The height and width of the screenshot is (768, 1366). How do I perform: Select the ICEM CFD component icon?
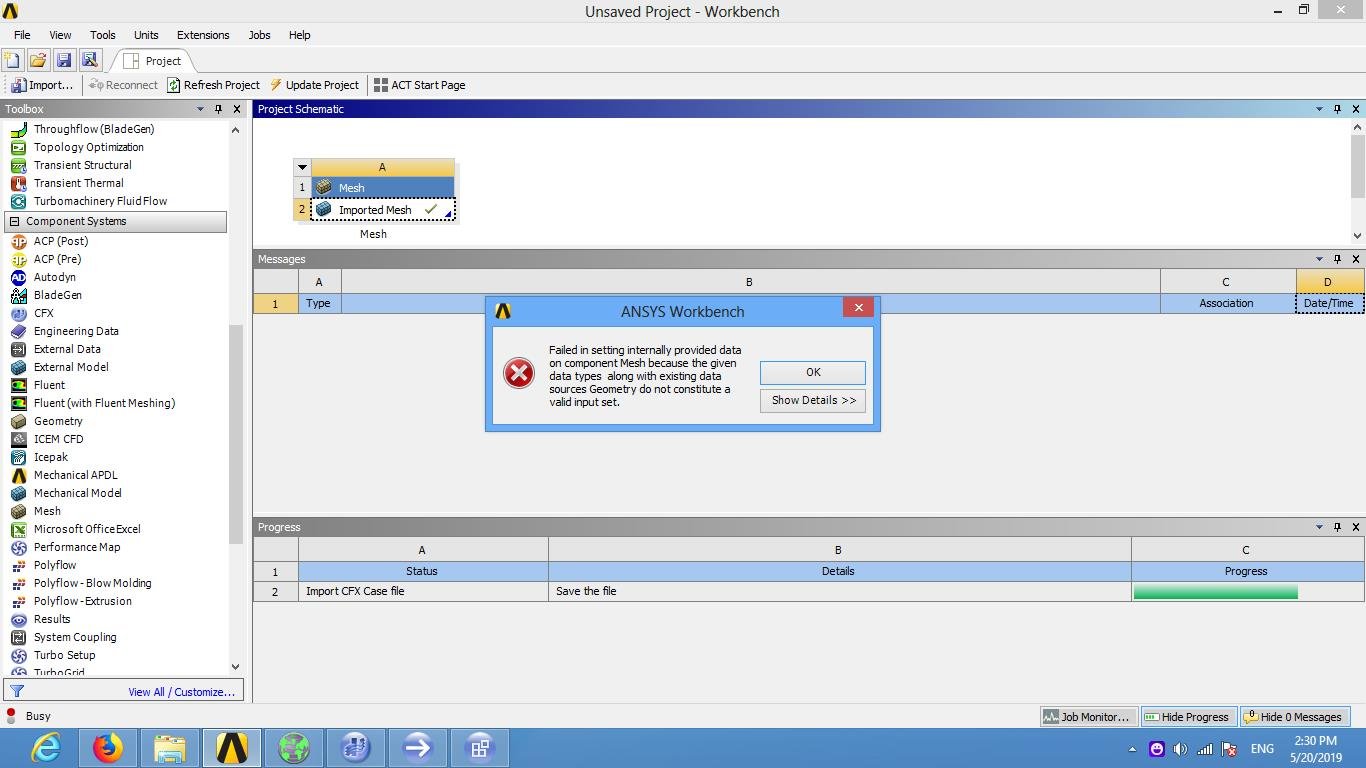click(x=18, y=439)
